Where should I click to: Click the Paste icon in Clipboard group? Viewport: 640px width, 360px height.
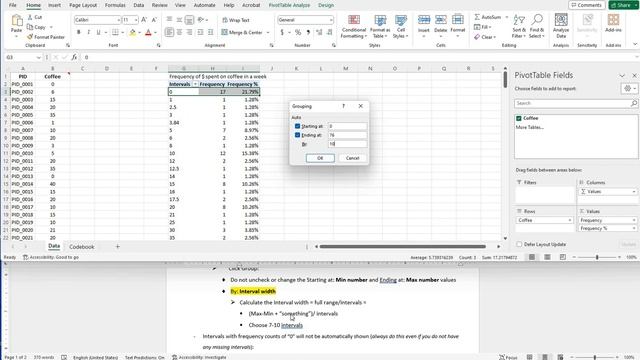16,20
